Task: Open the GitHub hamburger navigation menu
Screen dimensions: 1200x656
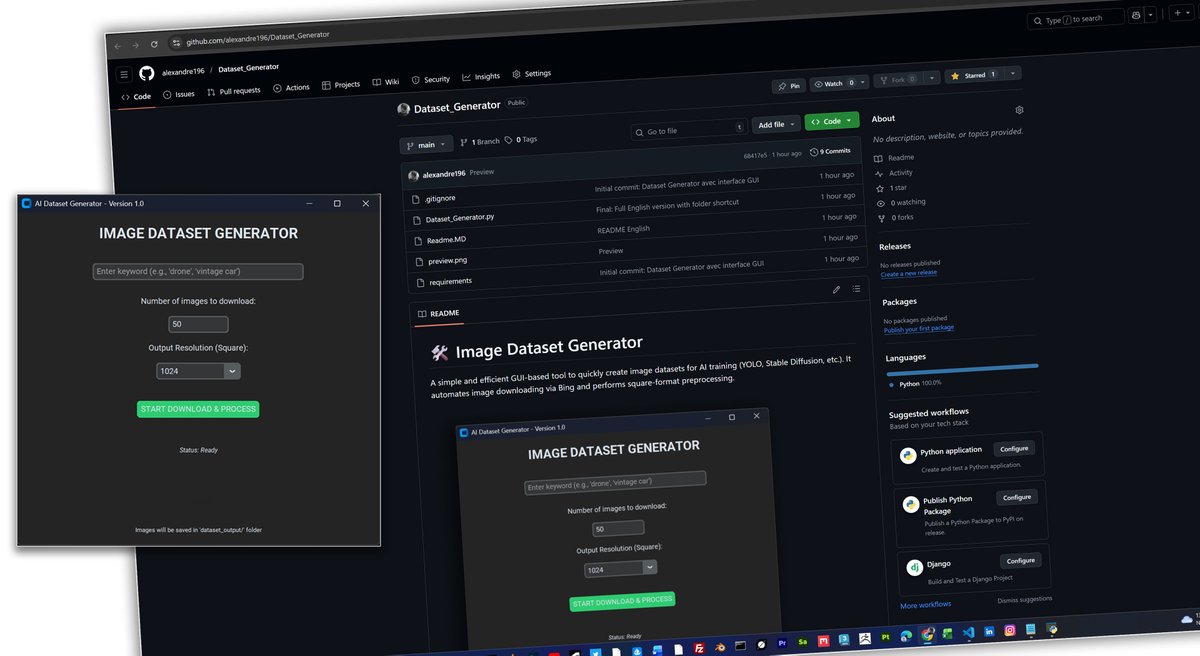Action: [124, 74]
